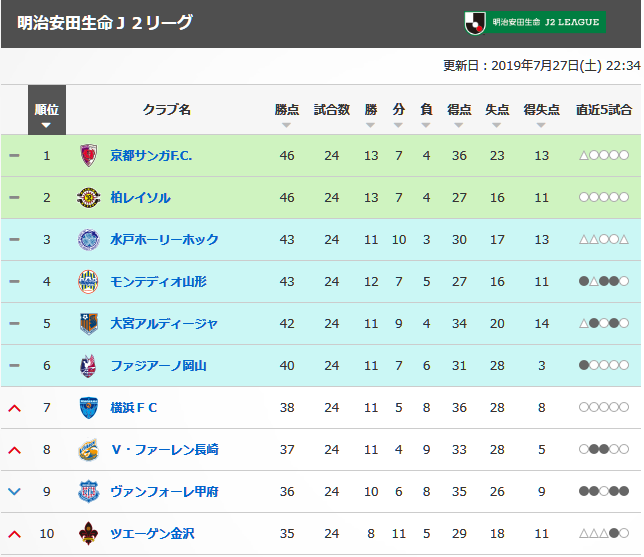The height and width of the screenshot is (557, 644).
Task: Click the Kashiwa Reysol club emblem
Action: pos(88,198)
